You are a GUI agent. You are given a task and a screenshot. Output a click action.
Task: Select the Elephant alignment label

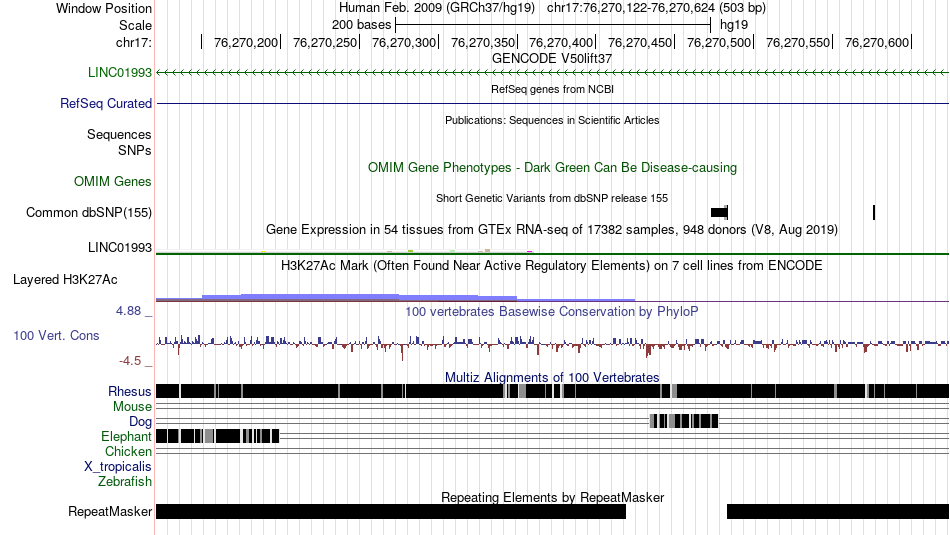click(126, 437)
